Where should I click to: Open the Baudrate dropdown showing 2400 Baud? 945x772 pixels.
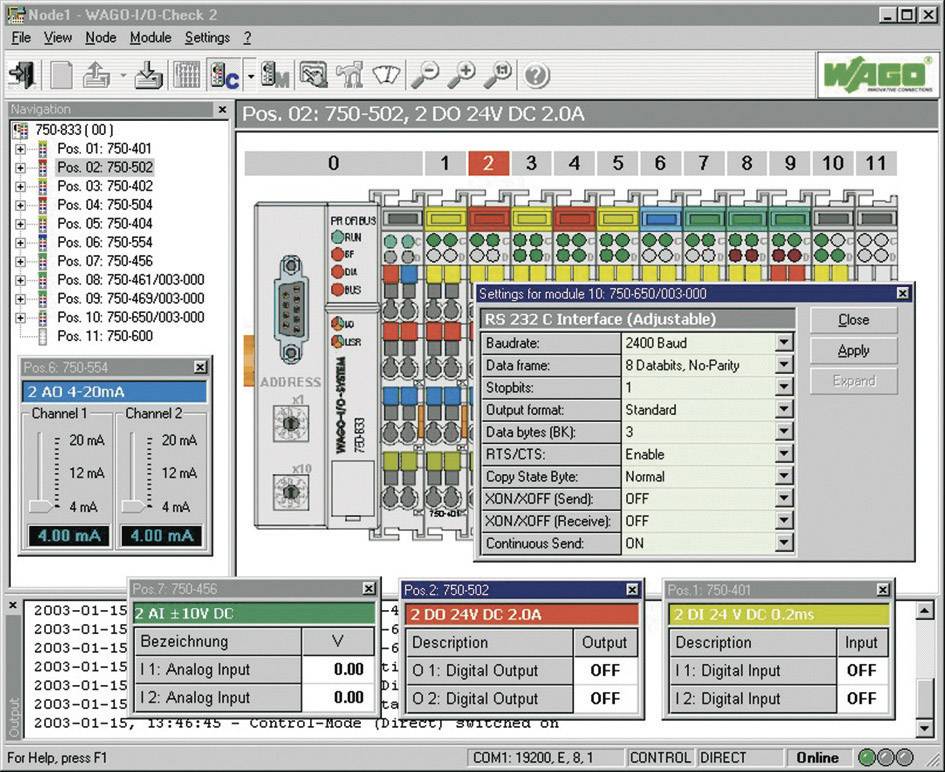coord(783,343)
